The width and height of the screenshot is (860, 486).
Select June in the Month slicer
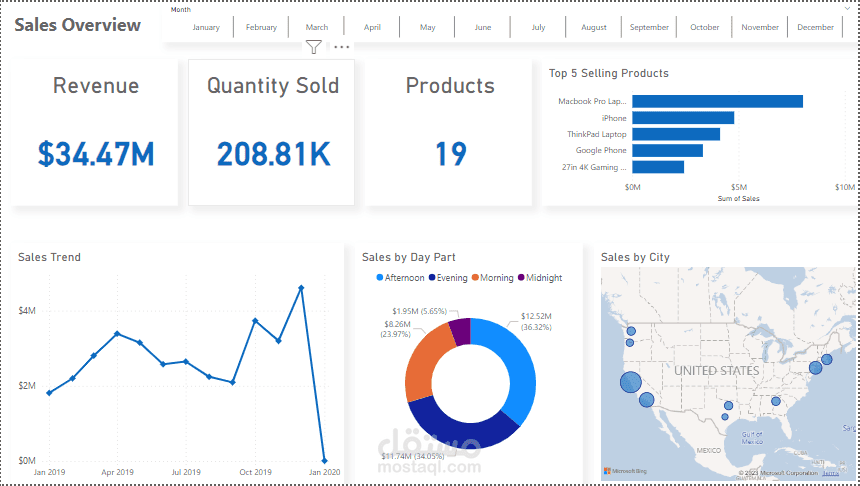pos(483,27)
